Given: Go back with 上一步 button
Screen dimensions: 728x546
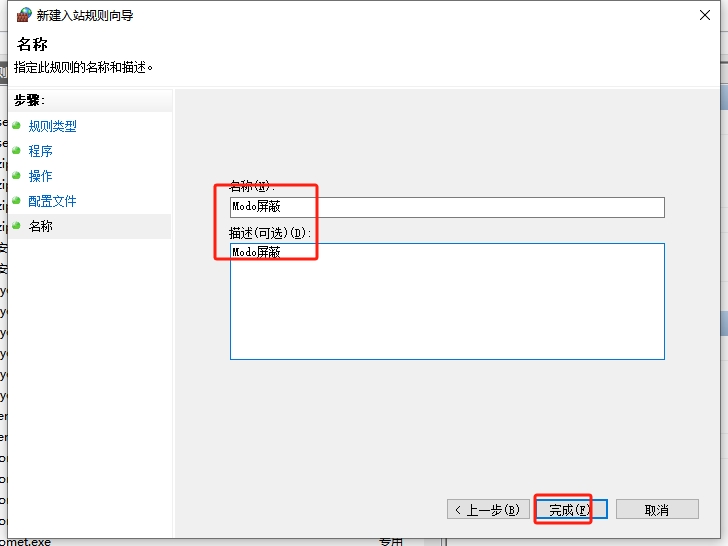Looking at the screenshot, I should 486,509.
